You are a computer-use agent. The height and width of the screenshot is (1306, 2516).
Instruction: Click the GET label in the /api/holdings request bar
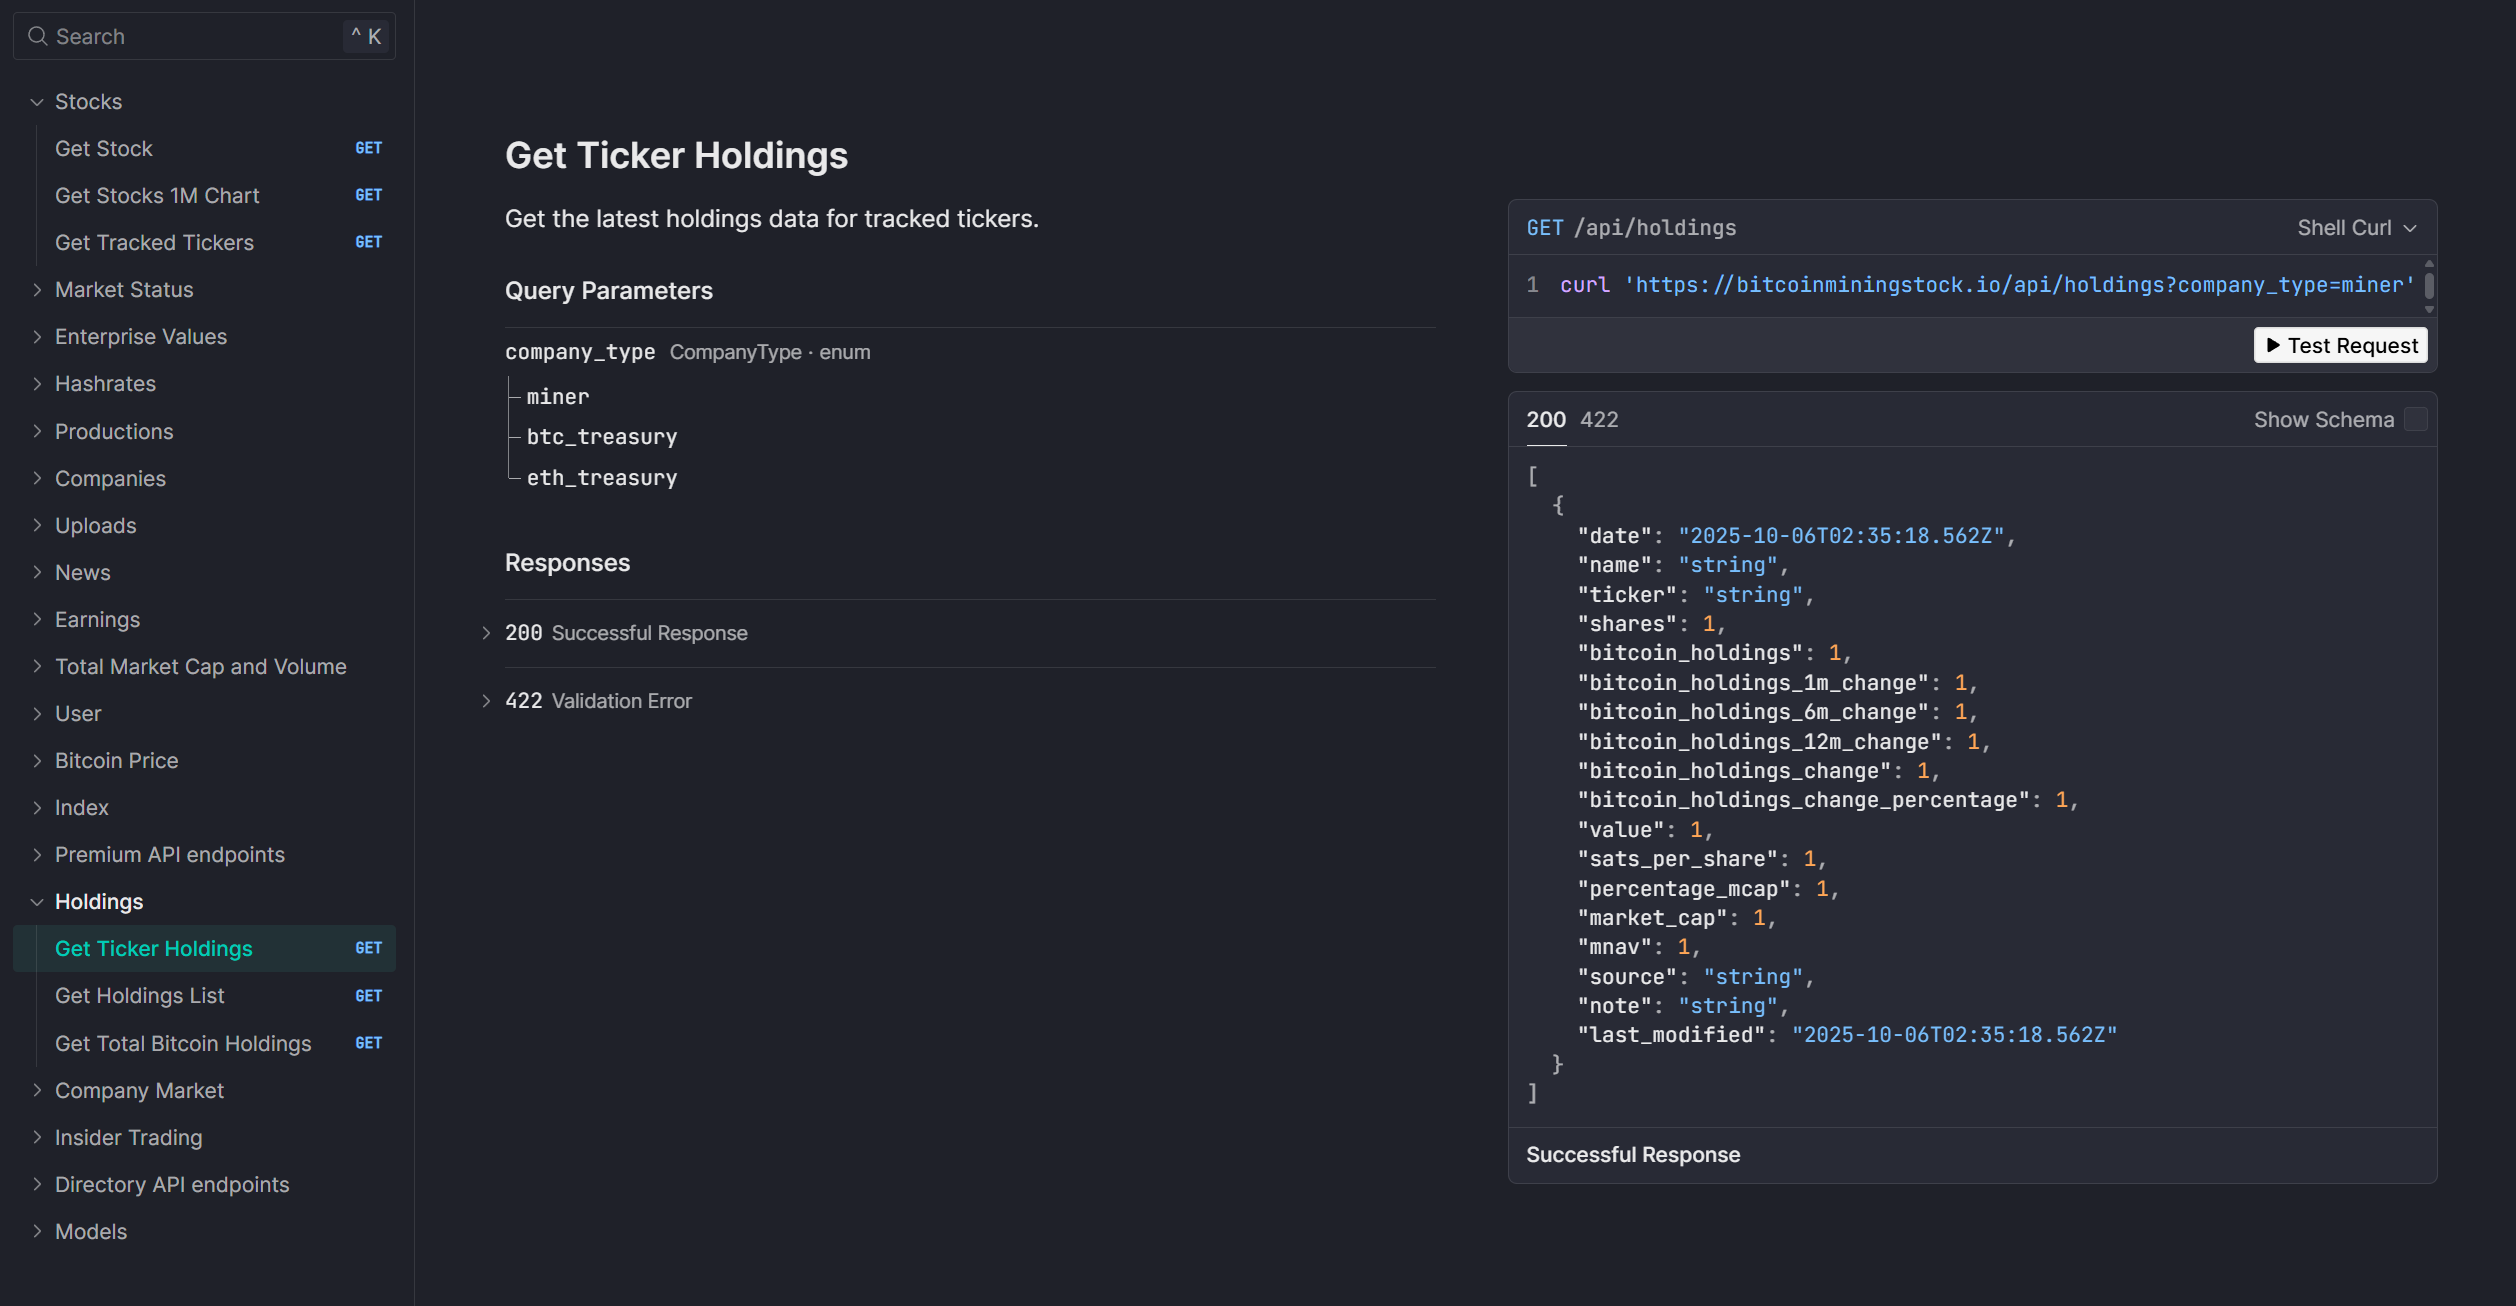tap(1544, 227)
